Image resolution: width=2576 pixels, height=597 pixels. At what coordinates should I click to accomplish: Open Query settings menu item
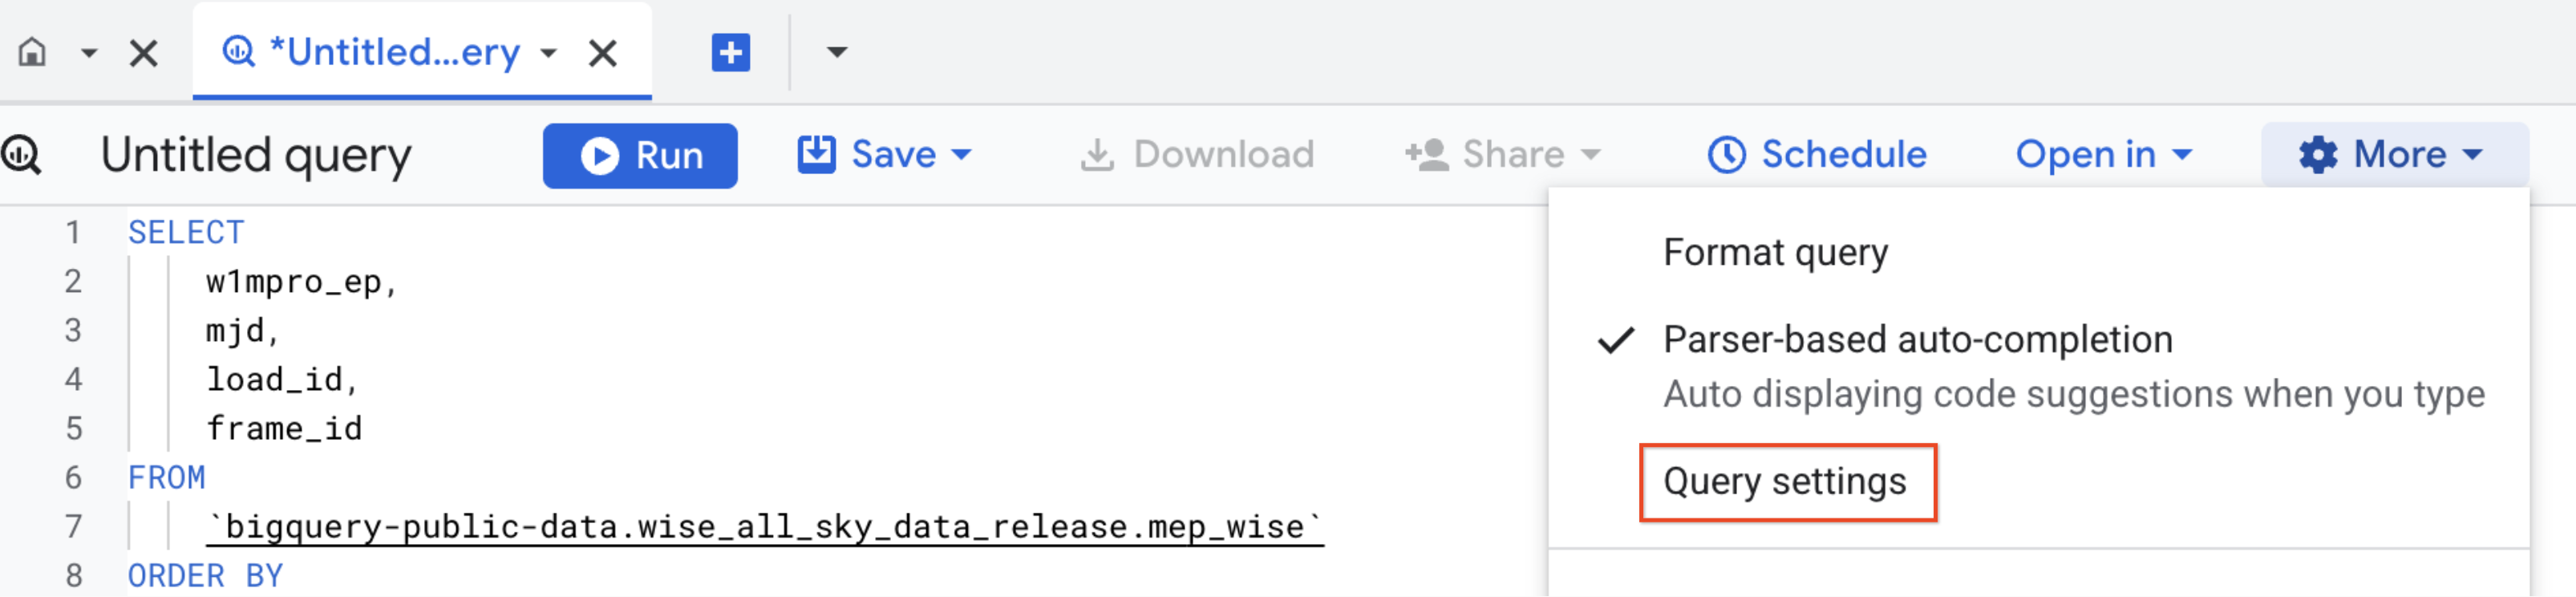pyautogui.click(x=1785, y=482)
